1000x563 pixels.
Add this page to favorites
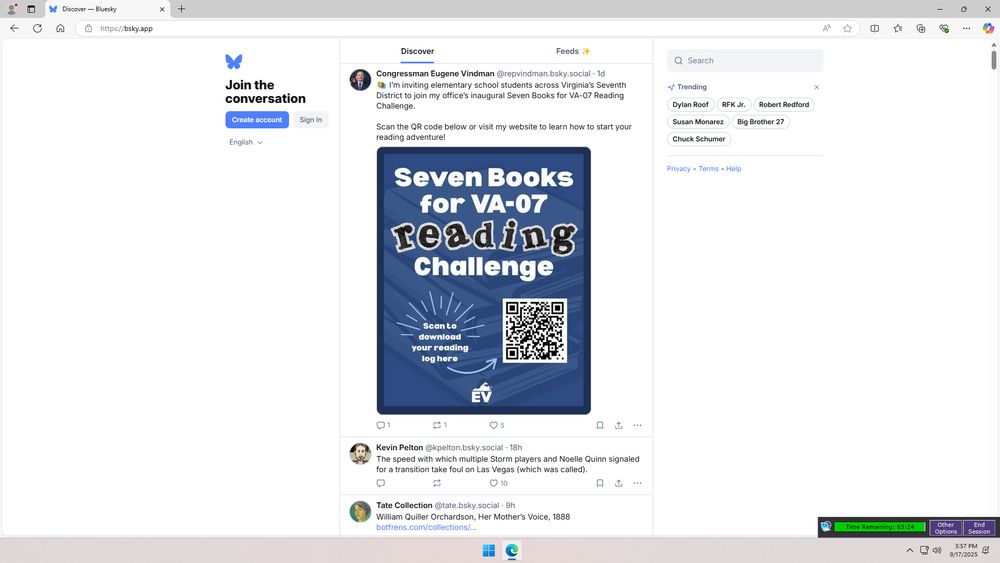847,28
